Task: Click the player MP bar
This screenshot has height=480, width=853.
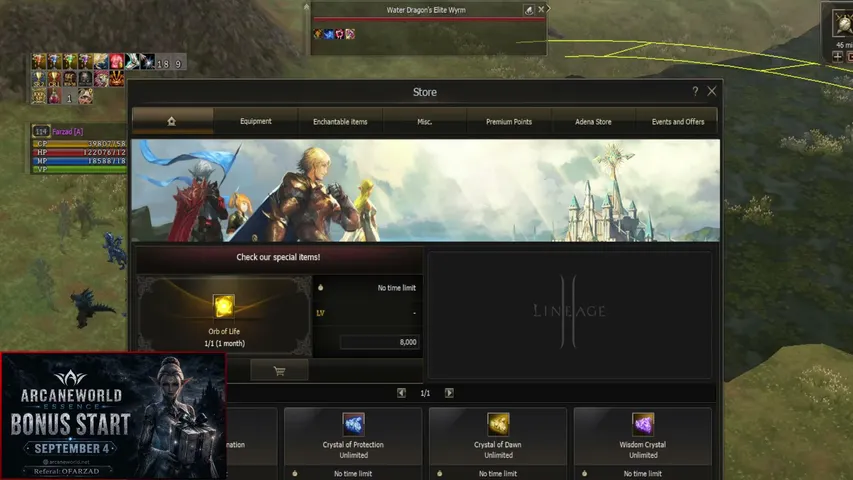Action: pyautogui.click(x=79, y=161)
